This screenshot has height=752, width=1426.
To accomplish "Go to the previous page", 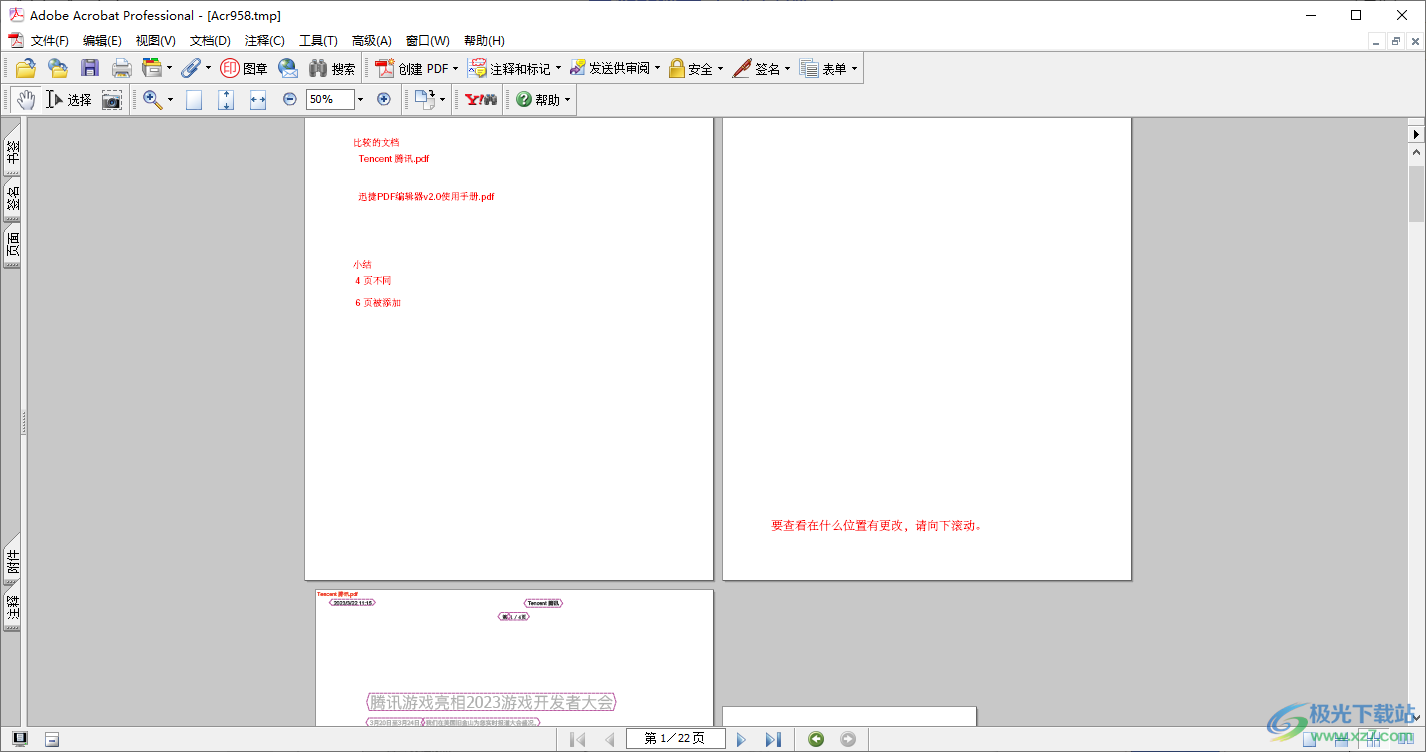I will click(609, 739).
